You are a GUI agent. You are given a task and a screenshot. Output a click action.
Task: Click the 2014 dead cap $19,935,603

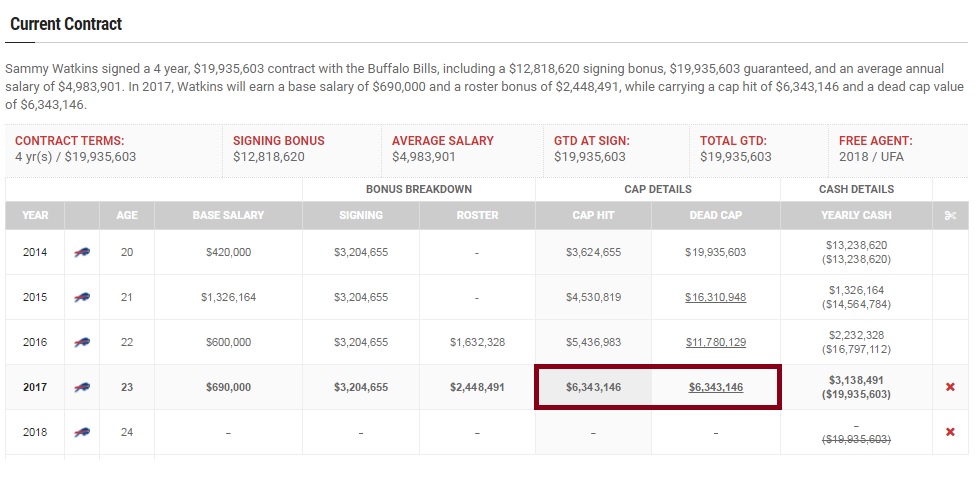click(x=716, y=252)
